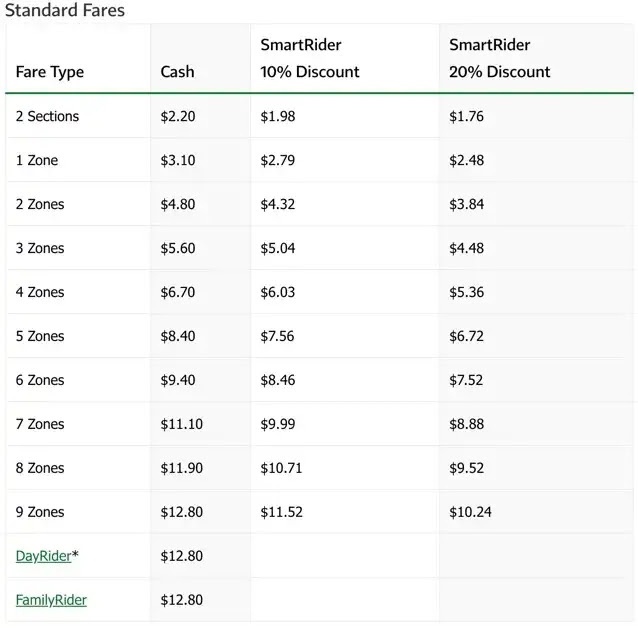The image size is (638, 628).
Task: Select the FamilyRider cash price $12.80
Action: tap(181, 600)
